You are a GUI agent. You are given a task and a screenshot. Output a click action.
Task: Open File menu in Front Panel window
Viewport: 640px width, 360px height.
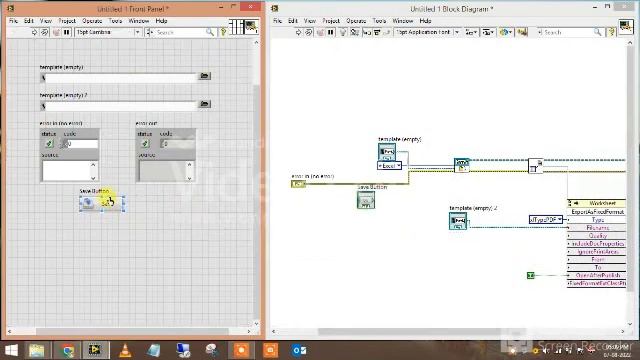coord(13,21)
